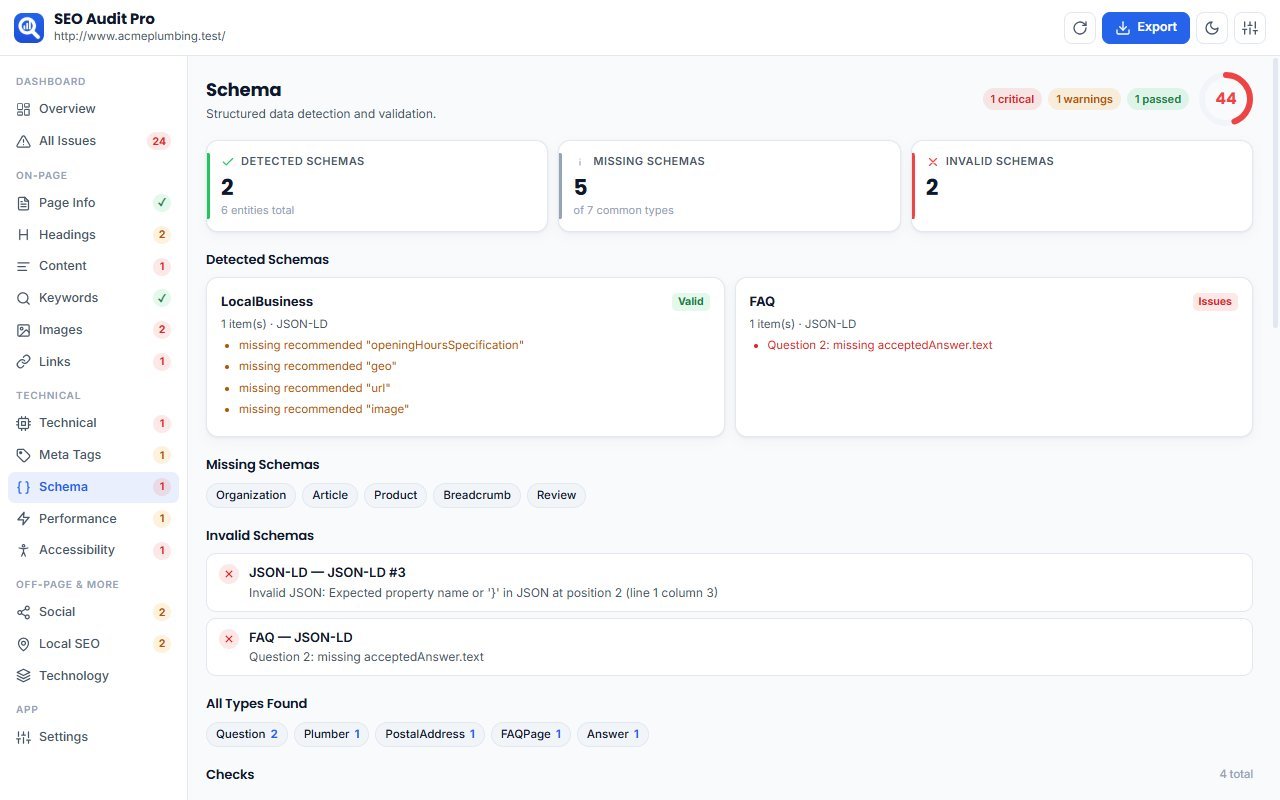Open All Issues in the sidebar
Viewport: 1280px width, 800px height.
click(93, 141)
